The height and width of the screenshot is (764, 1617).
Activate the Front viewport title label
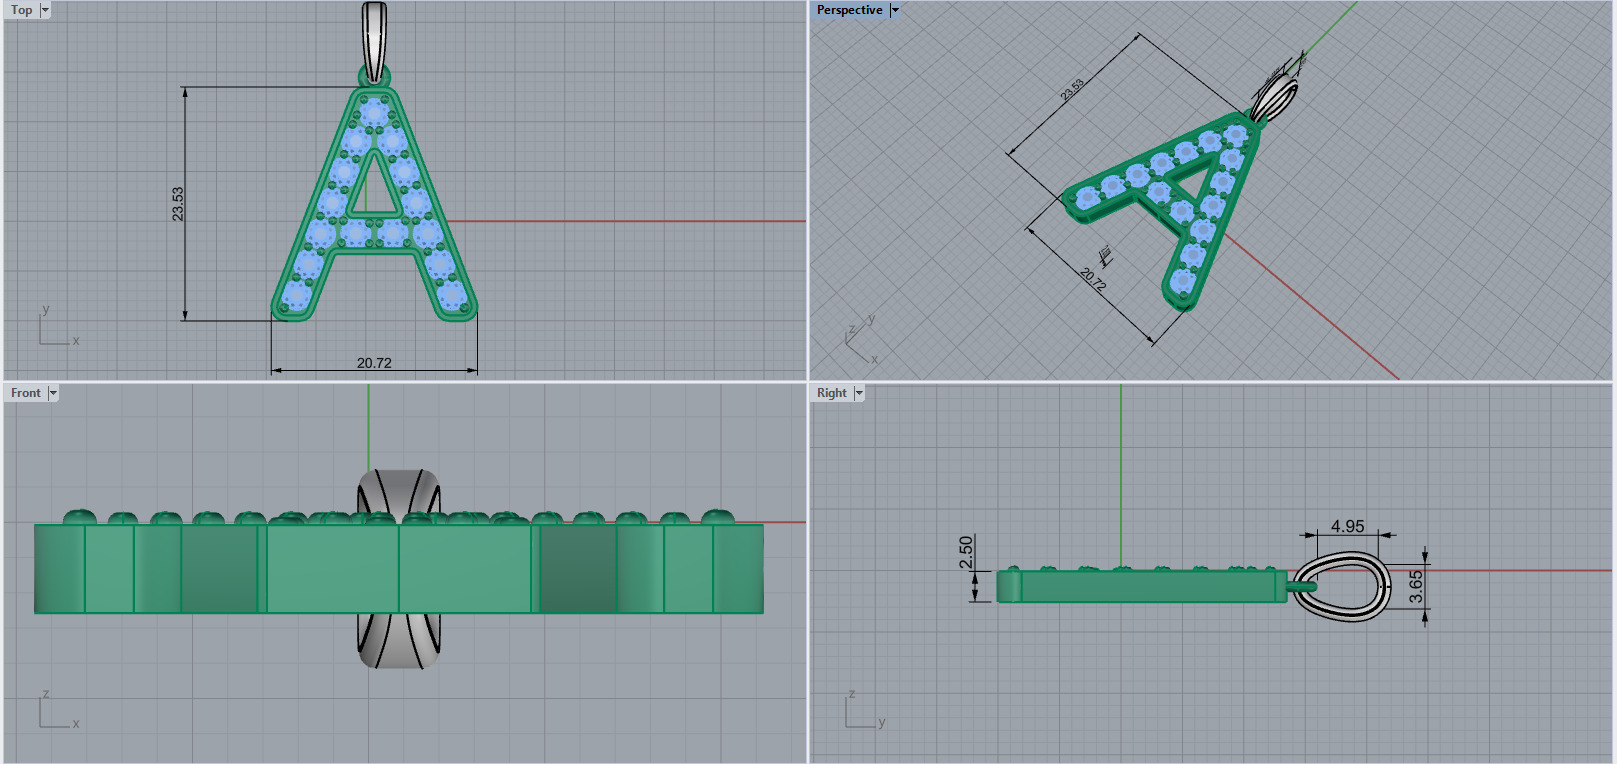[x=26, y=393]
